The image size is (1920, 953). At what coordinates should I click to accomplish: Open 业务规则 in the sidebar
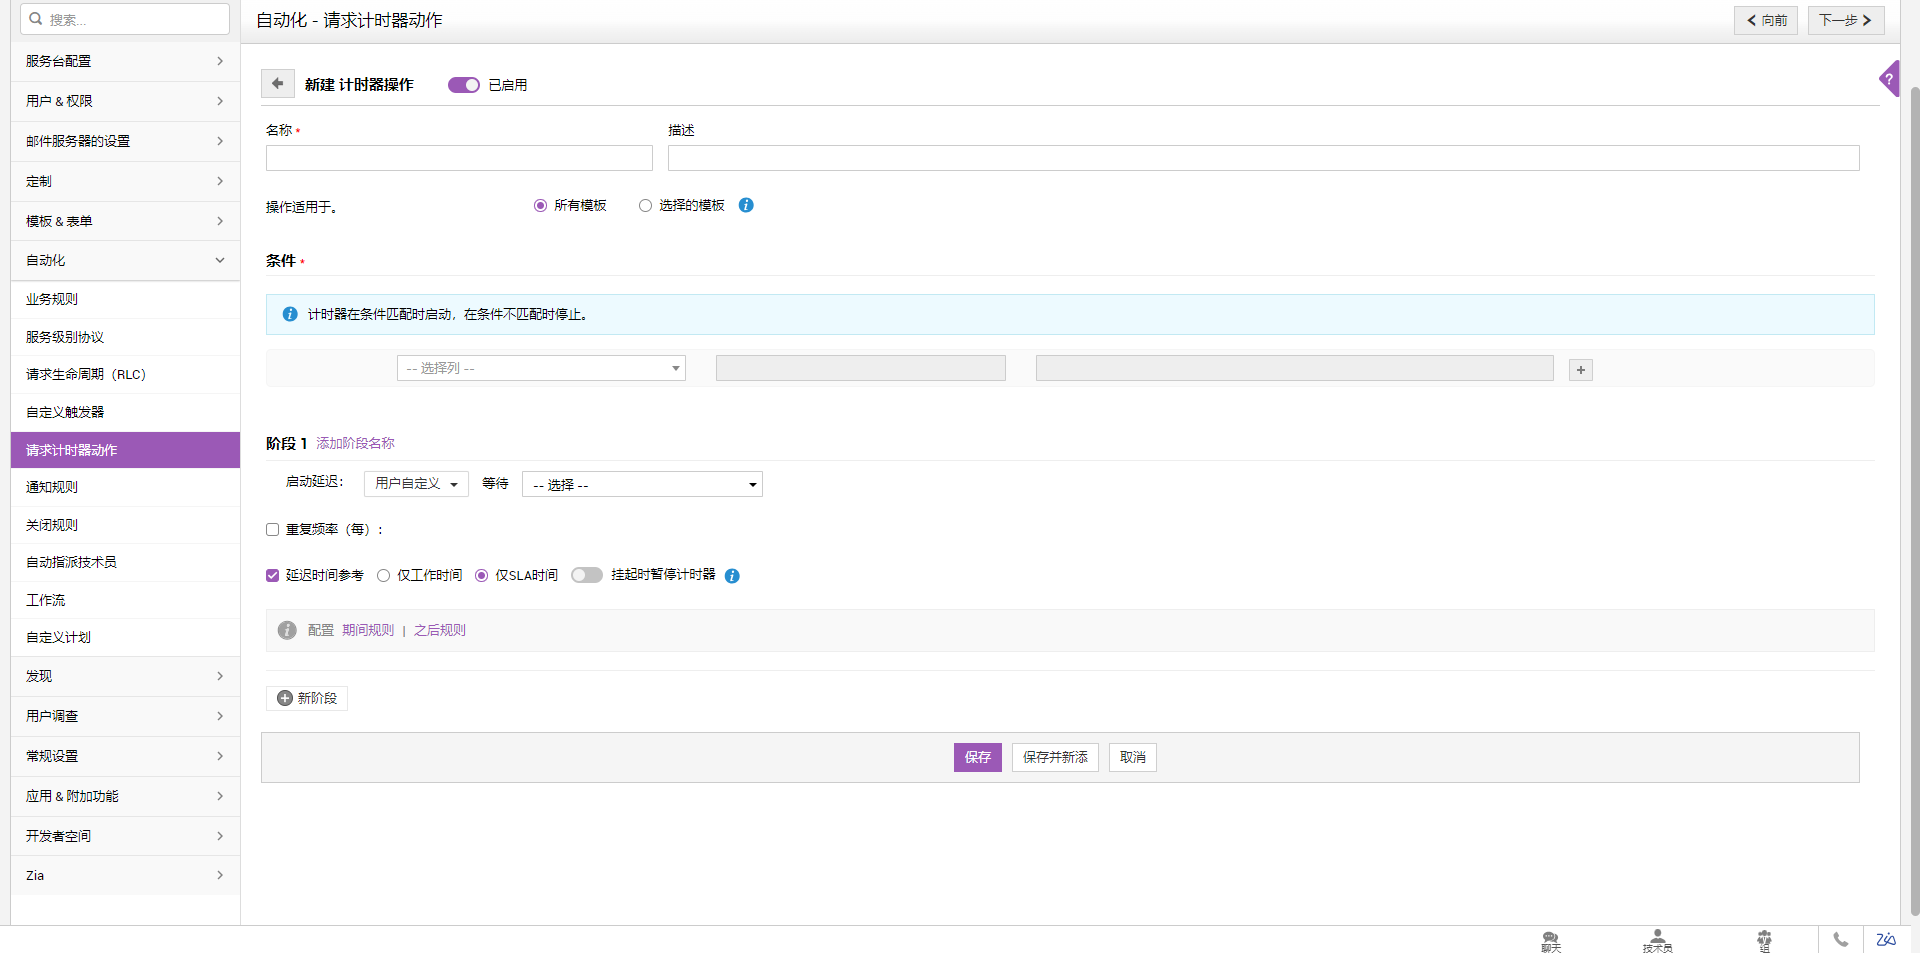click(52, 299)
